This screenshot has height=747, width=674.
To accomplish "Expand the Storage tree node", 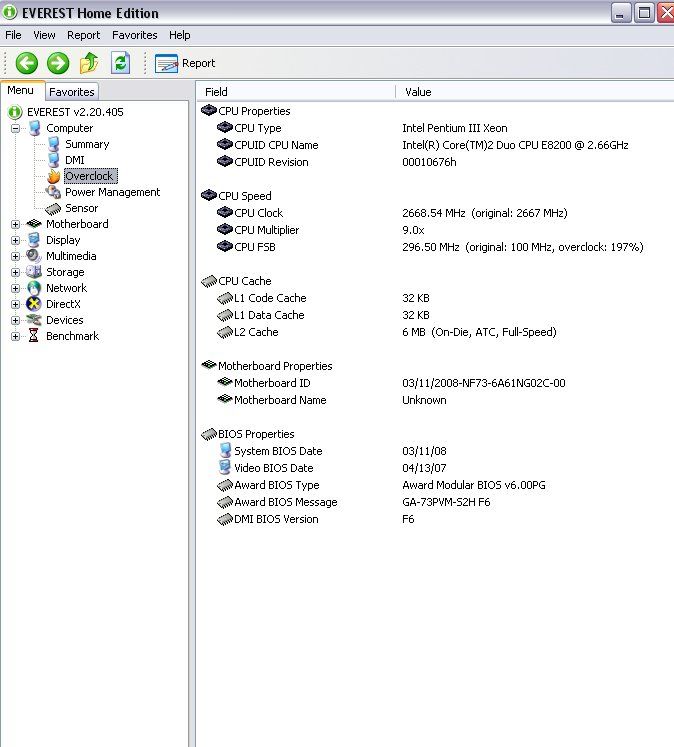I will point(16,272).
